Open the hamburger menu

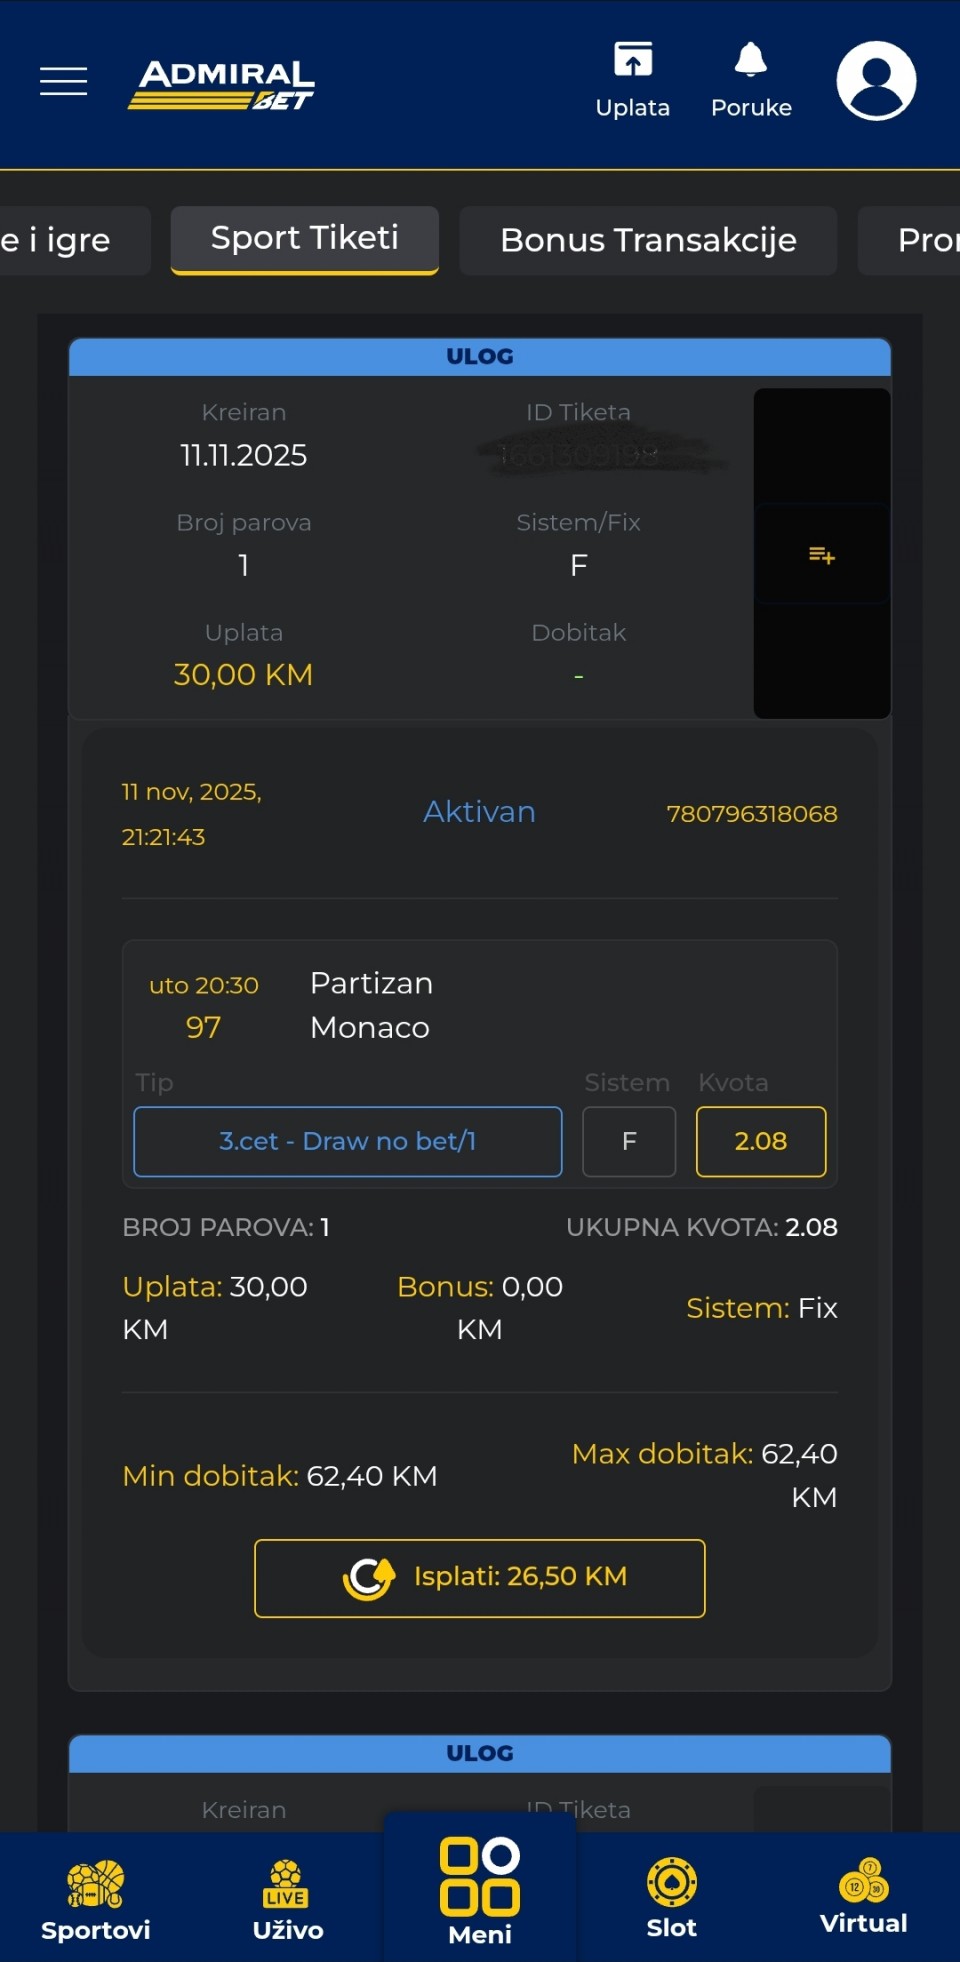tap(64, 81)
